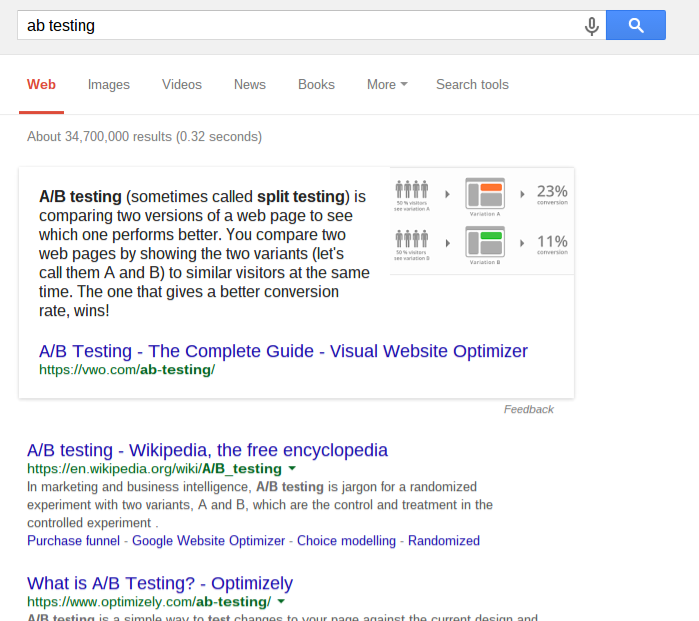The height and width of the screenshot is (621, 699).
Task: Click the blue magnifier search button
Action: 636,25
